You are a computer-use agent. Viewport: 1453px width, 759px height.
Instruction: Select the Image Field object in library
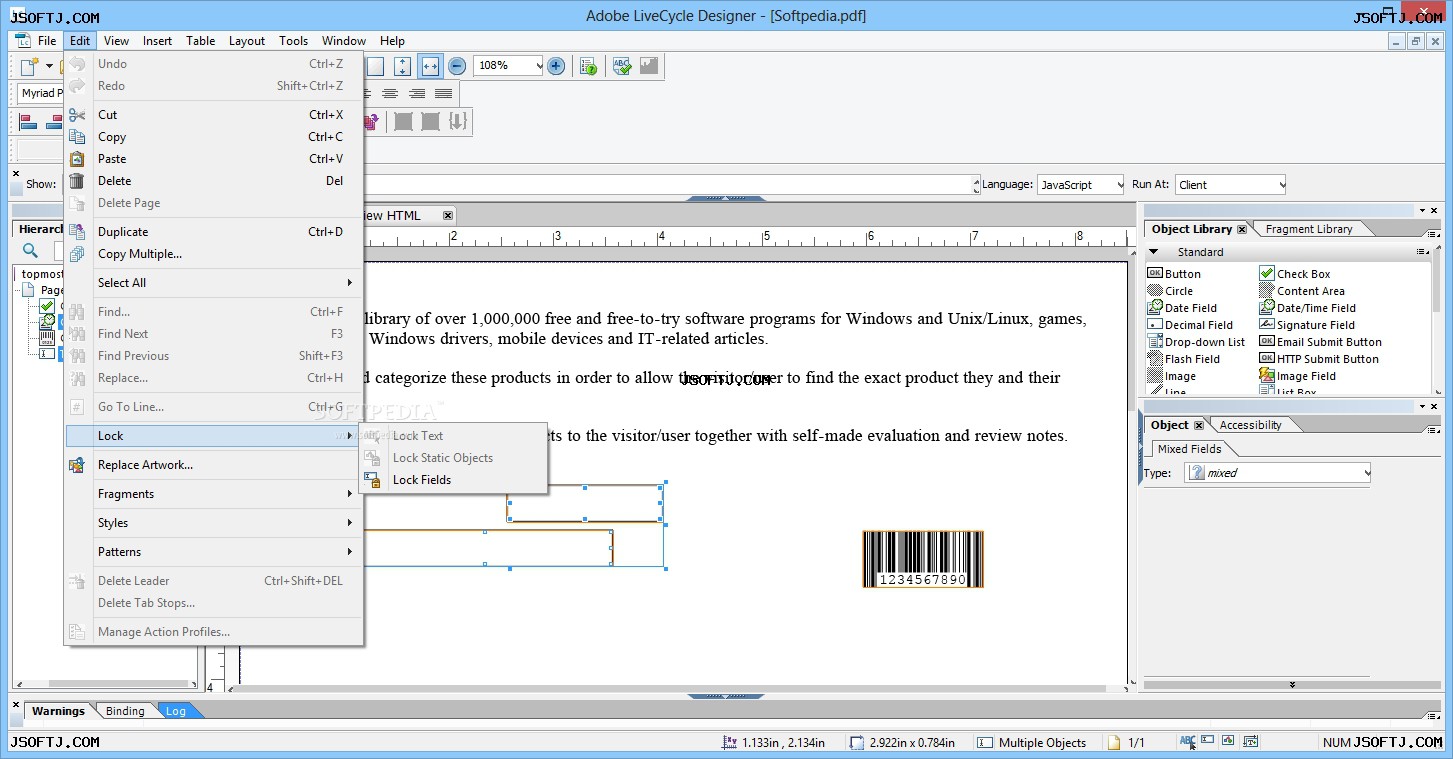pos(1298,376)
